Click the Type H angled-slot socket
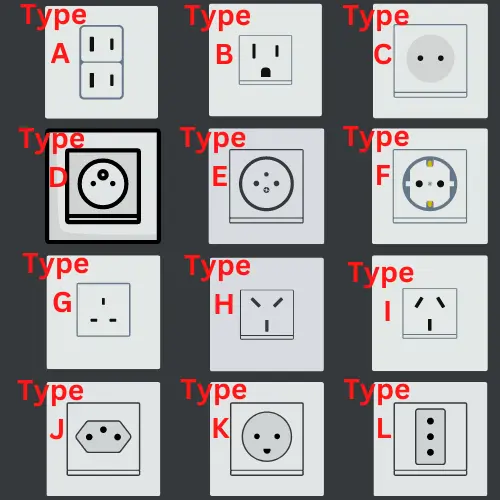This screenshot has width=500, height=500. click(267, 314)
